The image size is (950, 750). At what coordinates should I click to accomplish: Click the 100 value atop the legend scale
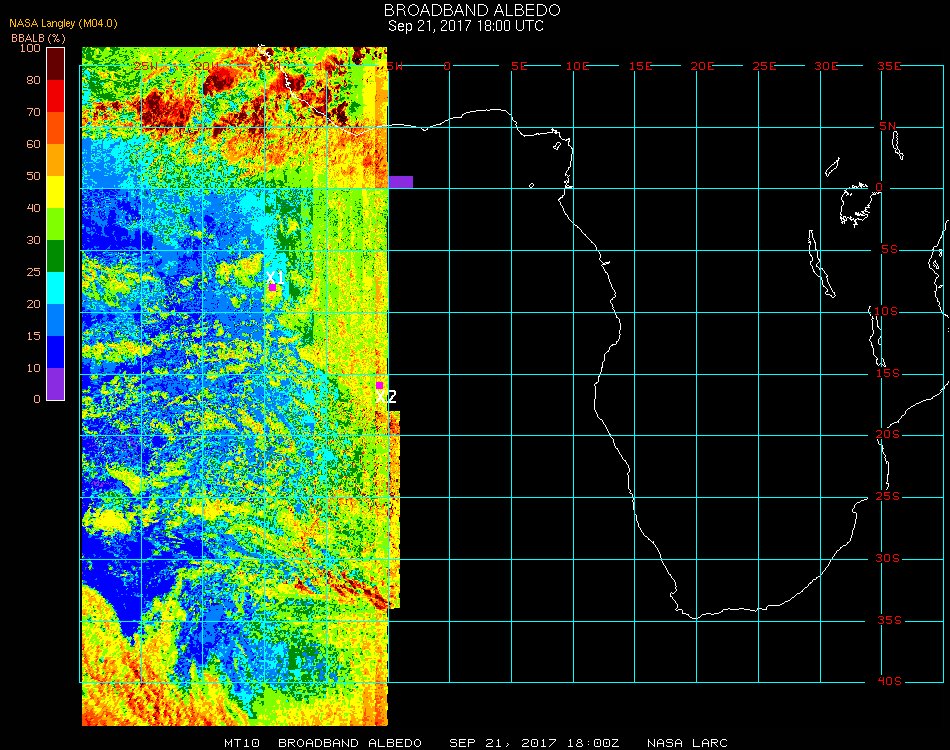29,48
